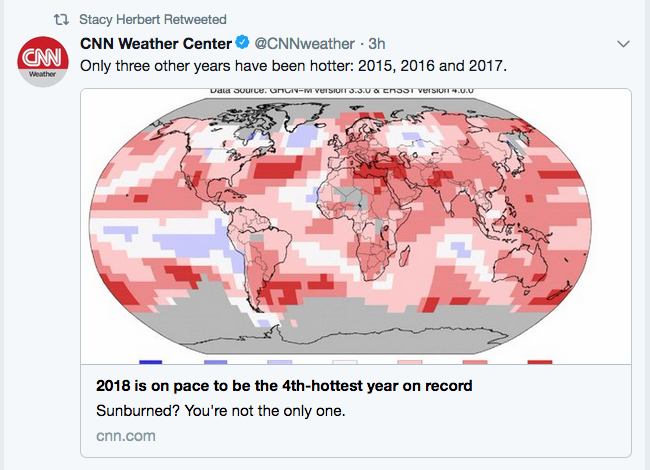Viewport: 650px width, 470px height.
Task: Open the tweet options chevron menu
Action: coord(623,44)
